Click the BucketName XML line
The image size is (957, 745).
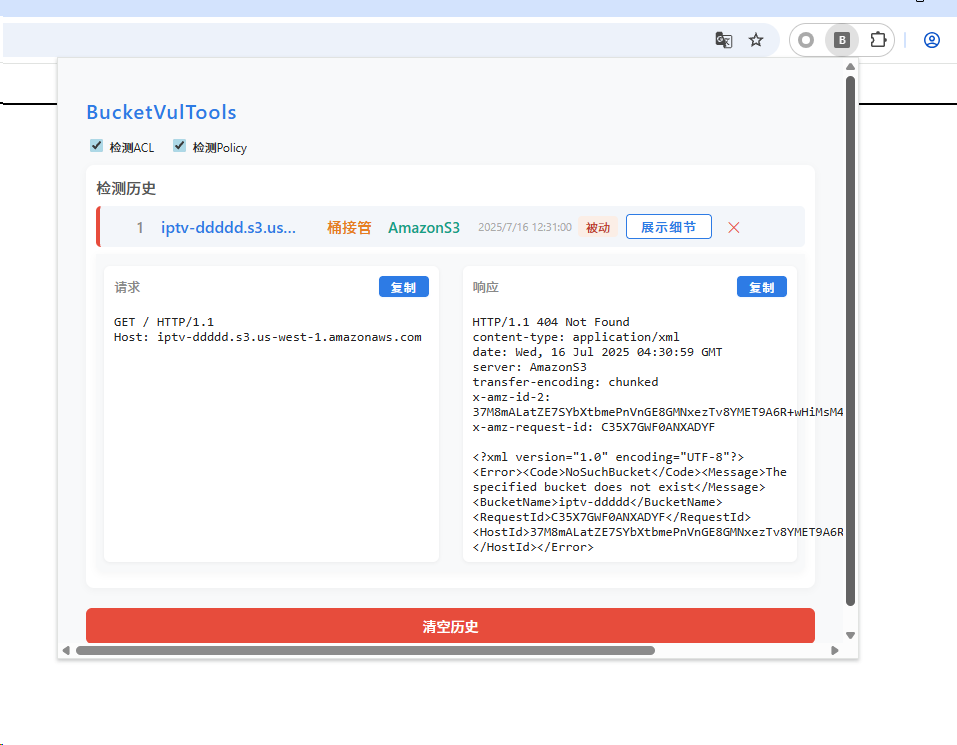[x=598, y=502]
